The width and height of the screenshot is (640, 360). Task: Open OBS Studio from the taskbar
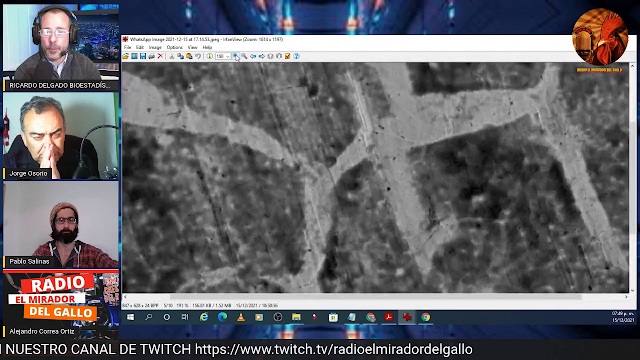[278, 317]
